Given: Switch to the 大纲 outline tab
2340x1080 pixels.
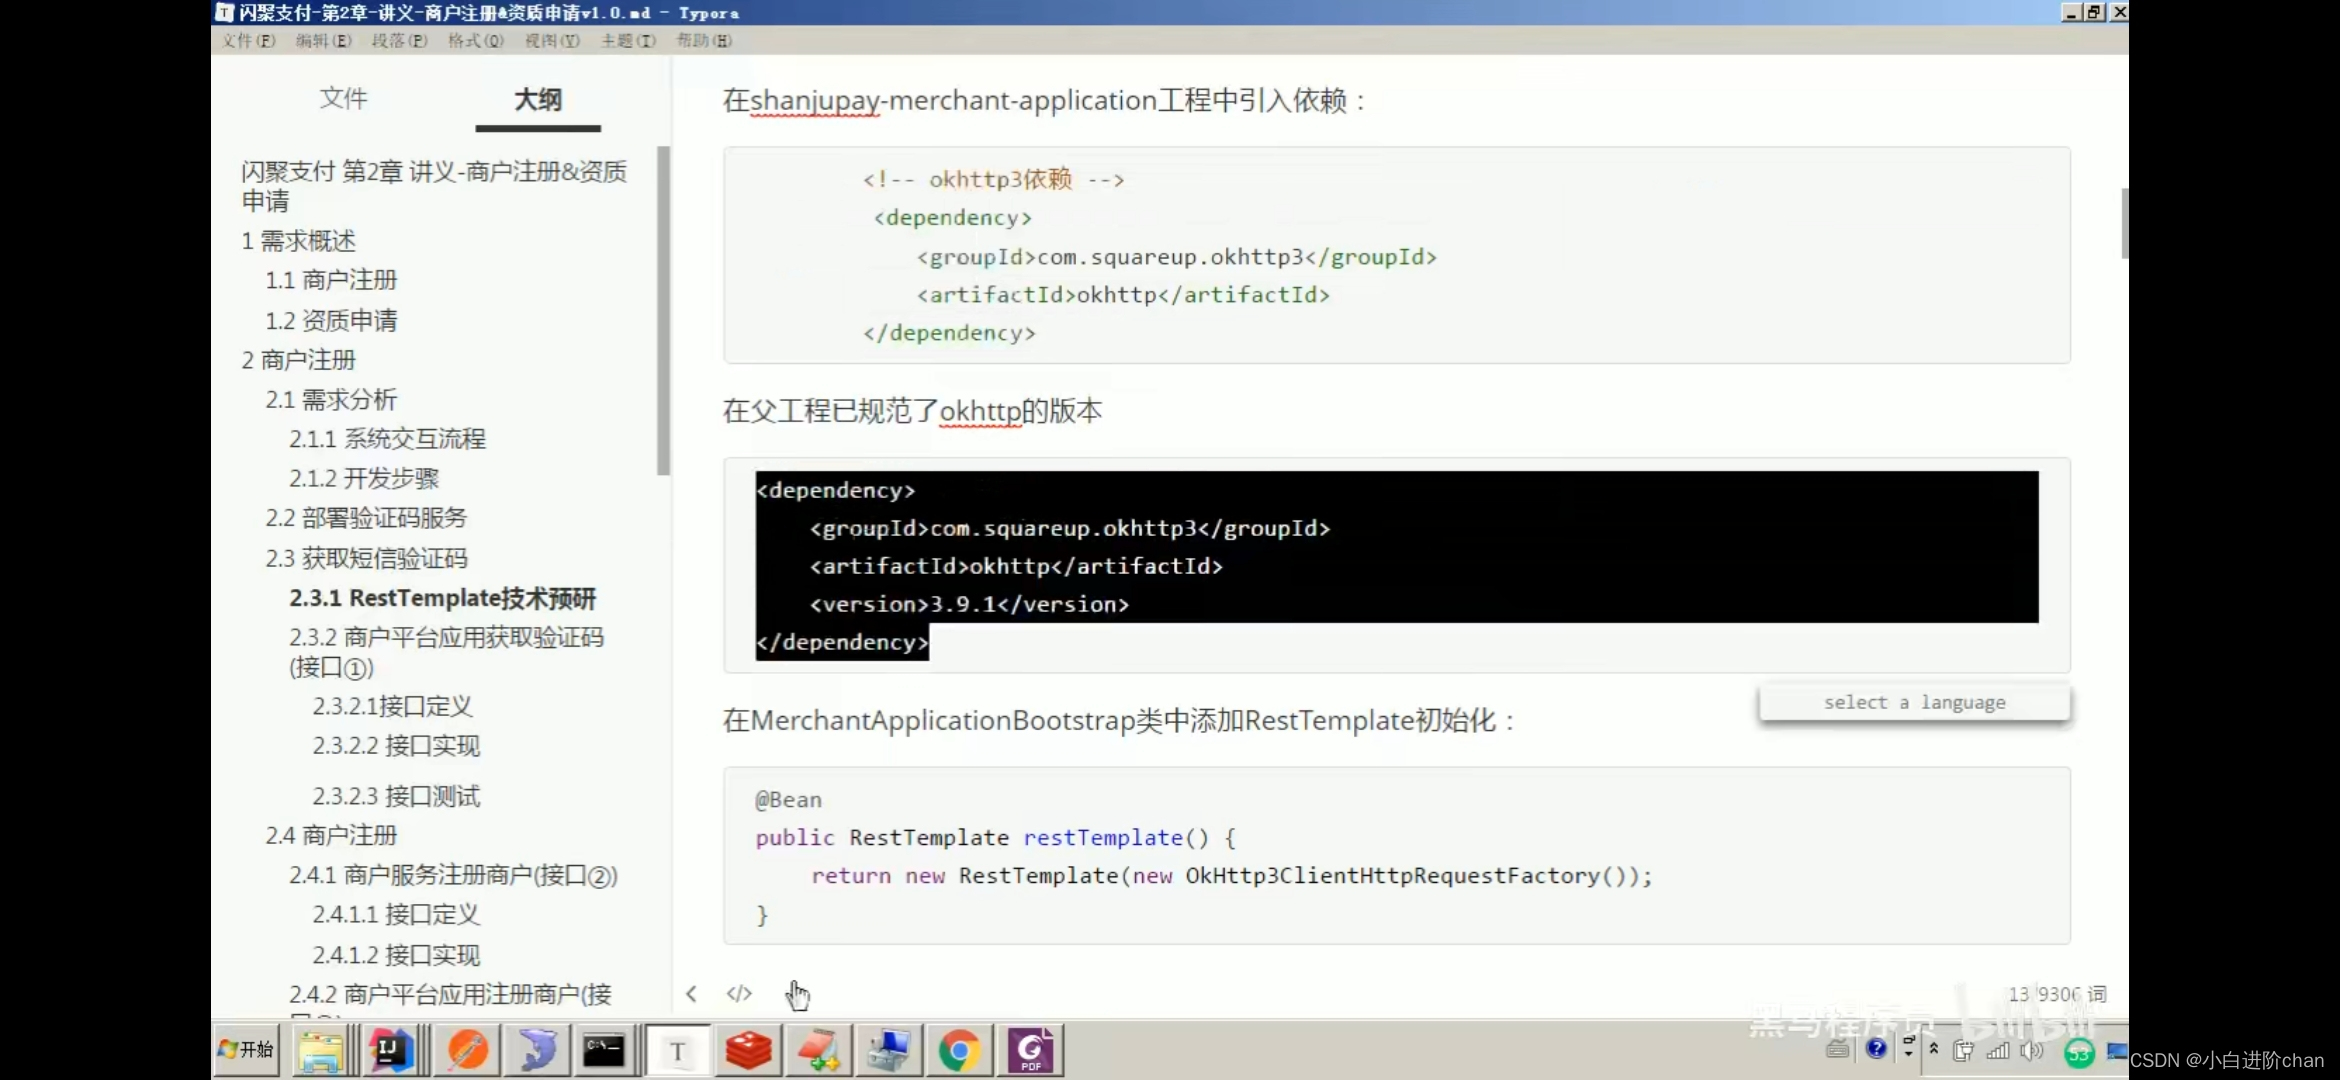Looking at the screenshot, I should tap(538, 99).
